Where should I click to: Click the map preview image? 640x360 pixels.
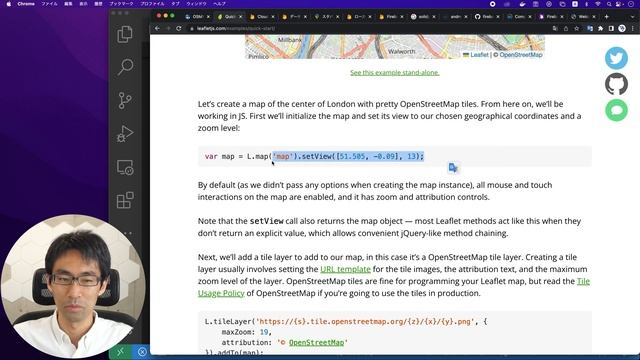[395, 47]
